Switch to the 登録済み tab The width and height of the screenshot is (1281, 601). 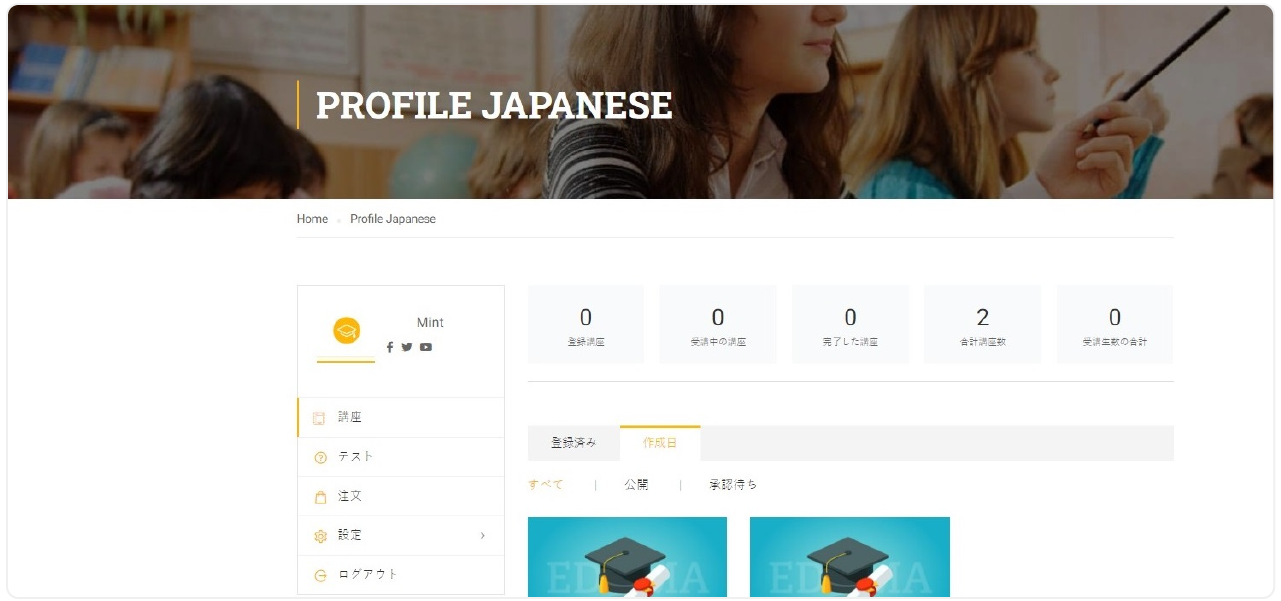click(573, 443)
